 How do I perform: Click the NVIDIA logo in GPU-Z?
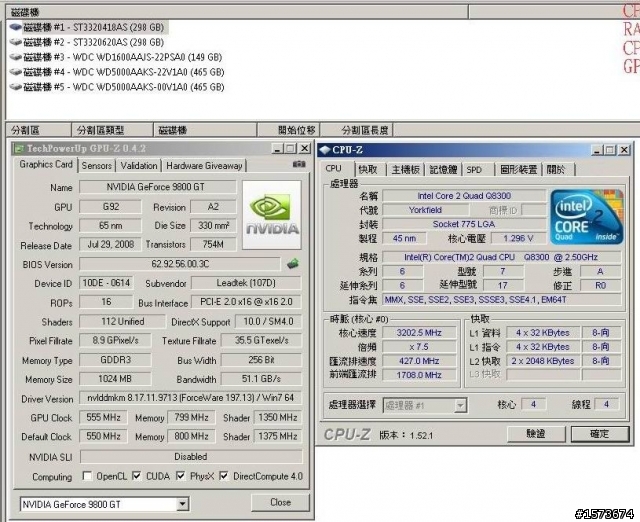(x=272, y=215)
